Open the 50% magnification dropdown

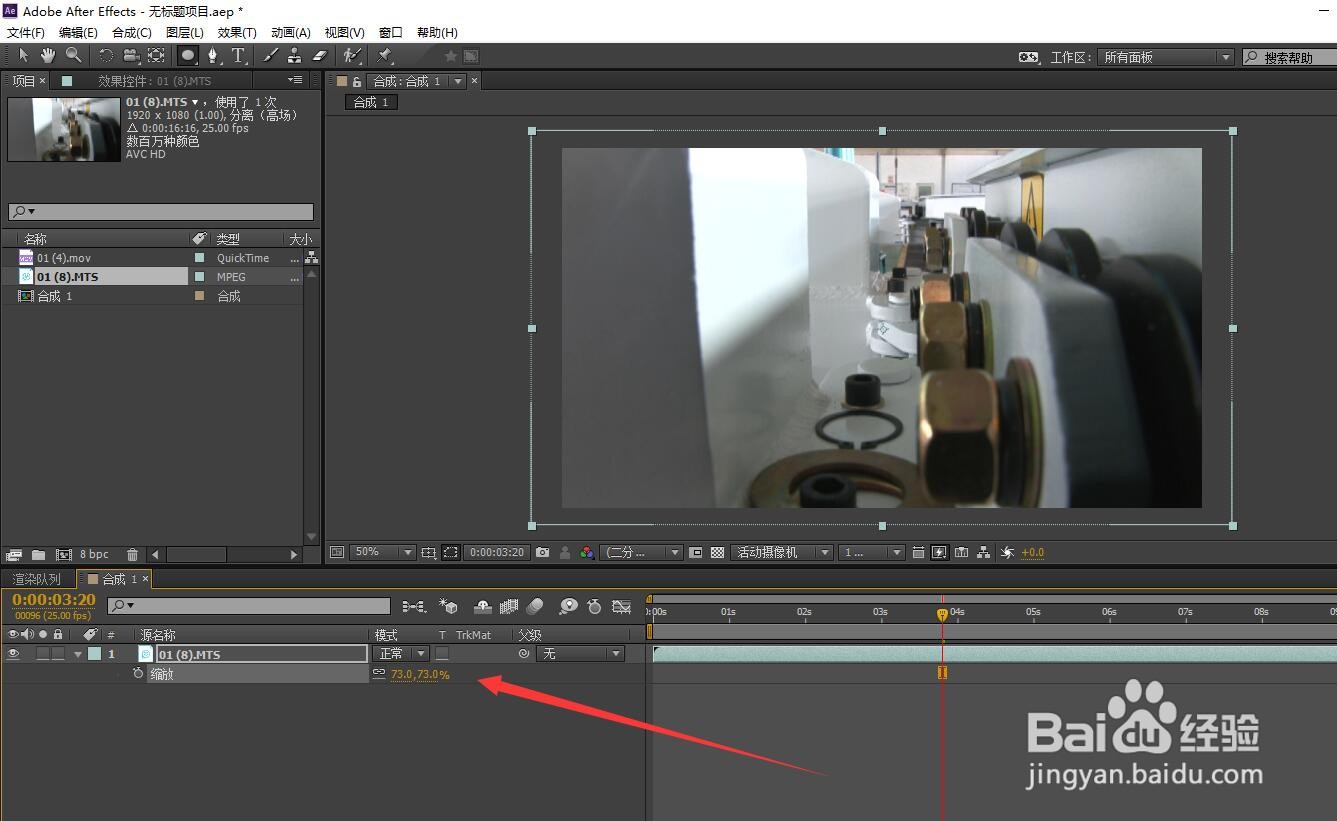[x=382, y=552]
